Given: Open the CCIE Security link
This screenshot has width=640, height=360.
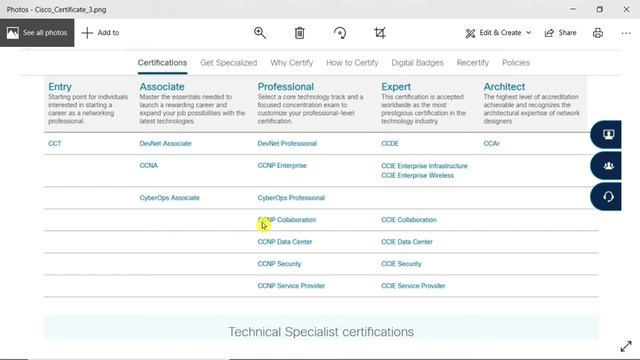Looking at the screenshot, I should pyautogui.click(x=401, y=264).
